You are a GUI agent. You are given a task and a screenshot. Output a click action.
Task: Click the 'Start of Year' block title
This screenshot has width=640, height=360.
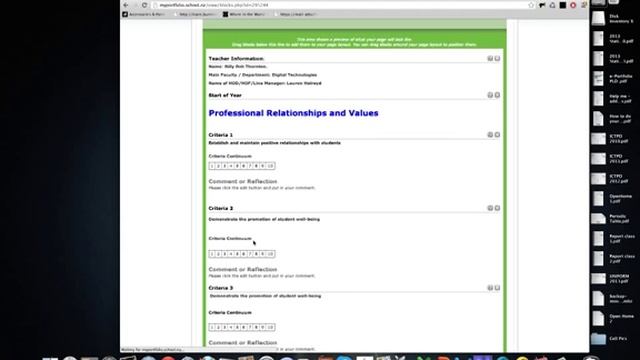225,95
